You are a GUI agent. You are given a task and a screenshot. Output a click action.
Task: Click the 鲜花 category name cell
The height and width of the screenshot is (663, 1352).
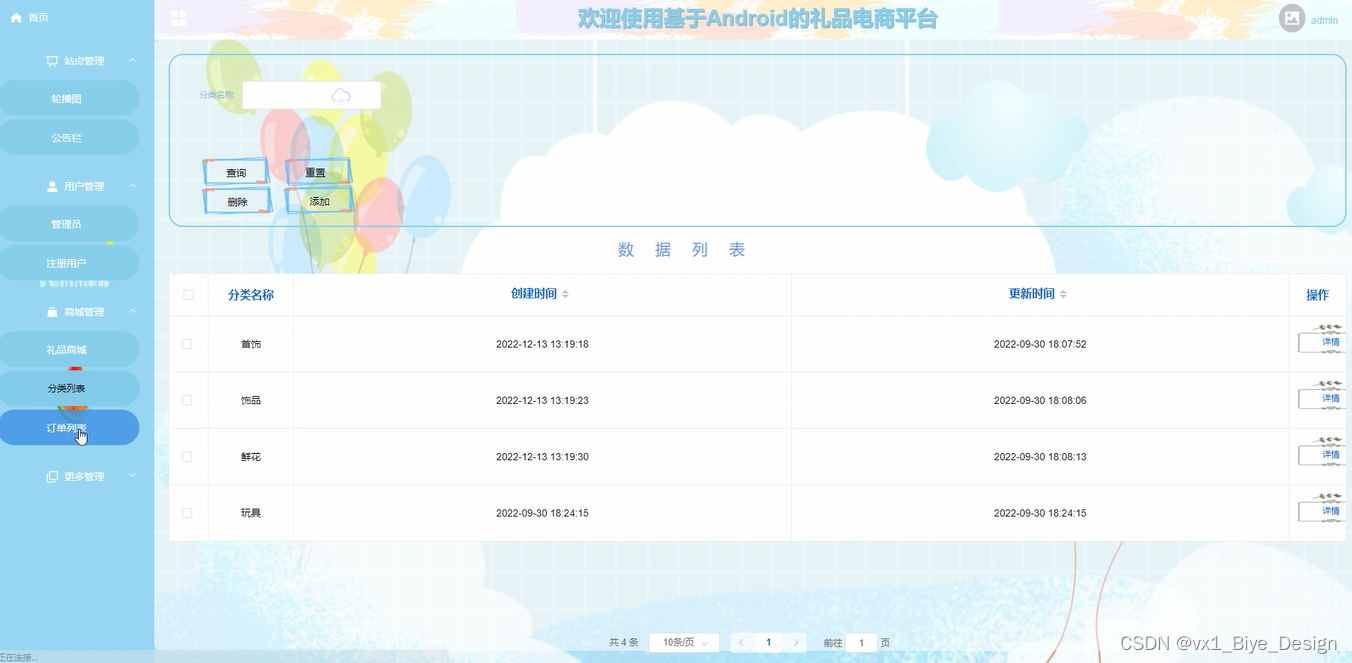coord(251,456)
